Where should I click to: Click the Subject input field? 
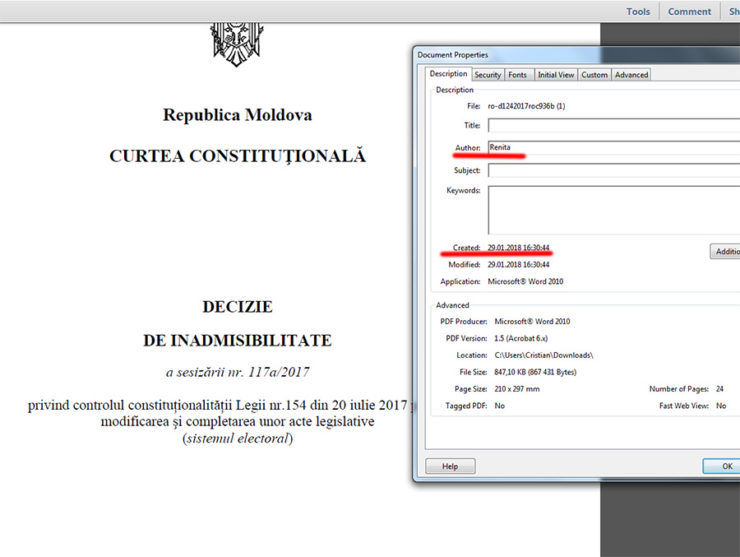(614, 170)
